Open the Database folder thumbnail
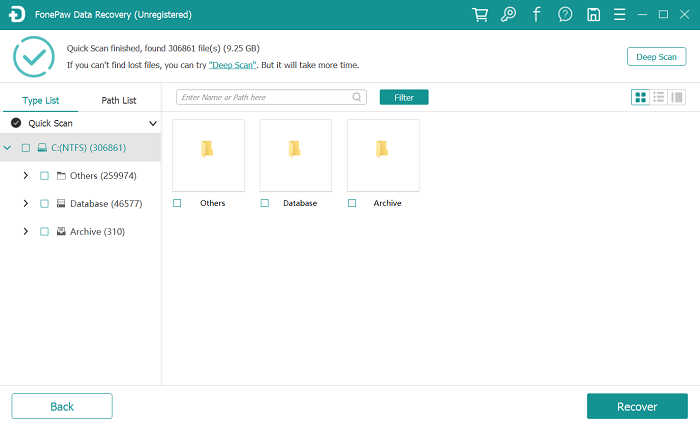 pos(296,155)
